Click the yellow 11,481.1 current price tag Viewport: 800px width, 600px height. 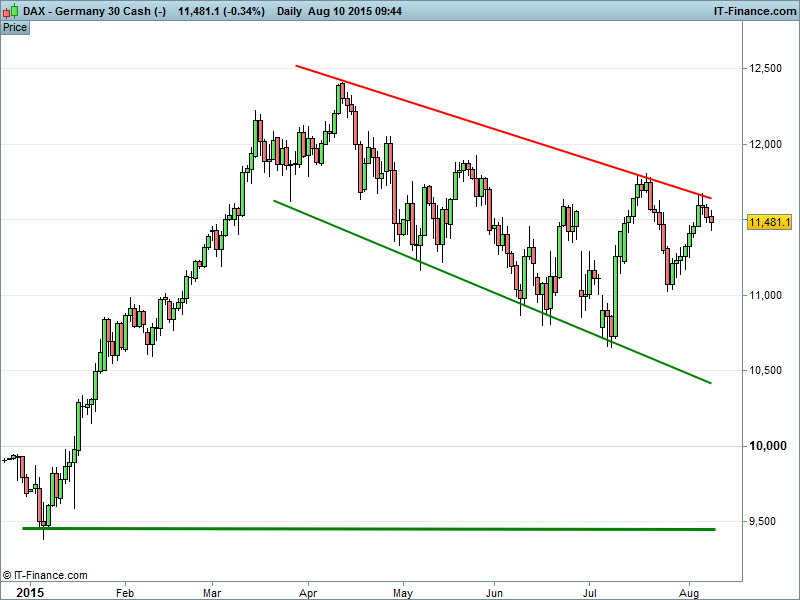click(770, 222)
